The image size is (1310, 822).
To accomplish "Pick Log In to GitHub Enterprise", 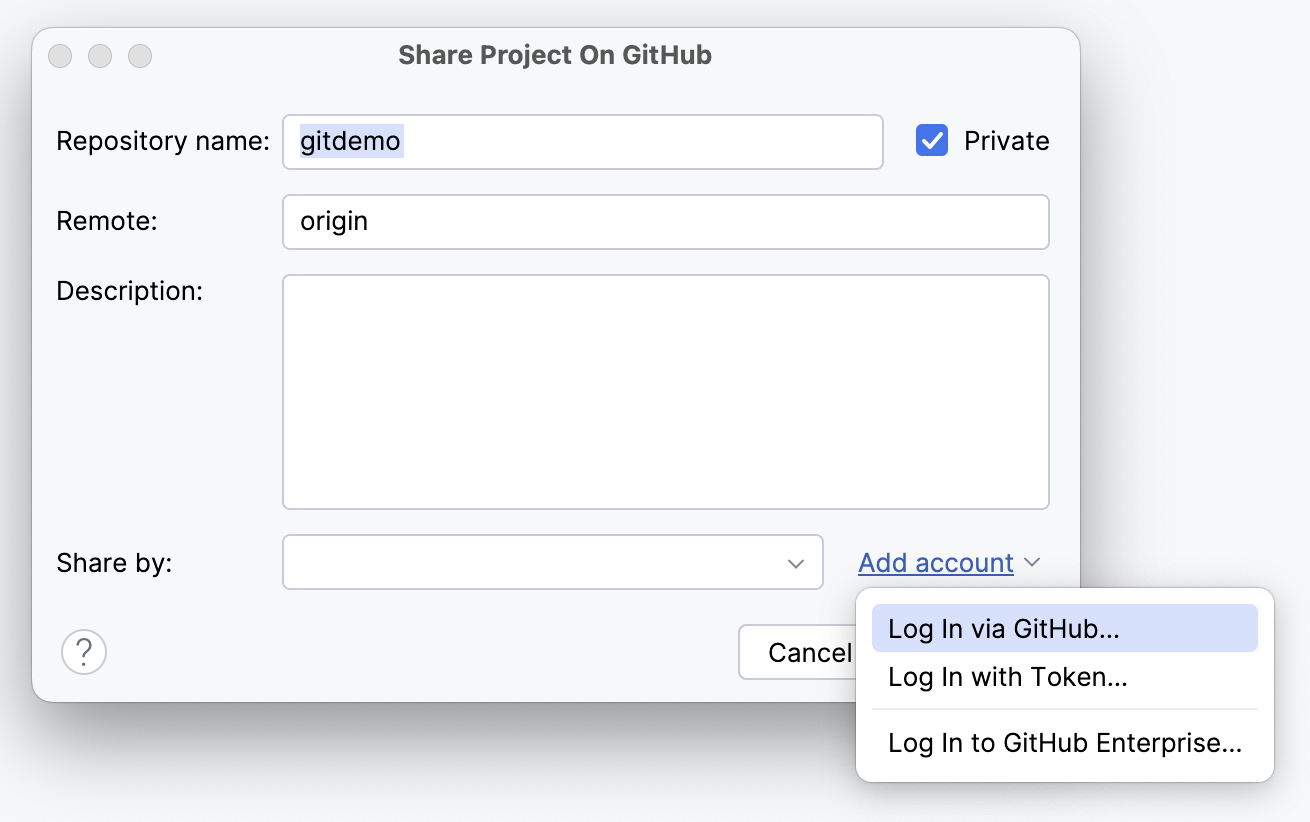I will pyautogui.click(x=1063, y=743).
